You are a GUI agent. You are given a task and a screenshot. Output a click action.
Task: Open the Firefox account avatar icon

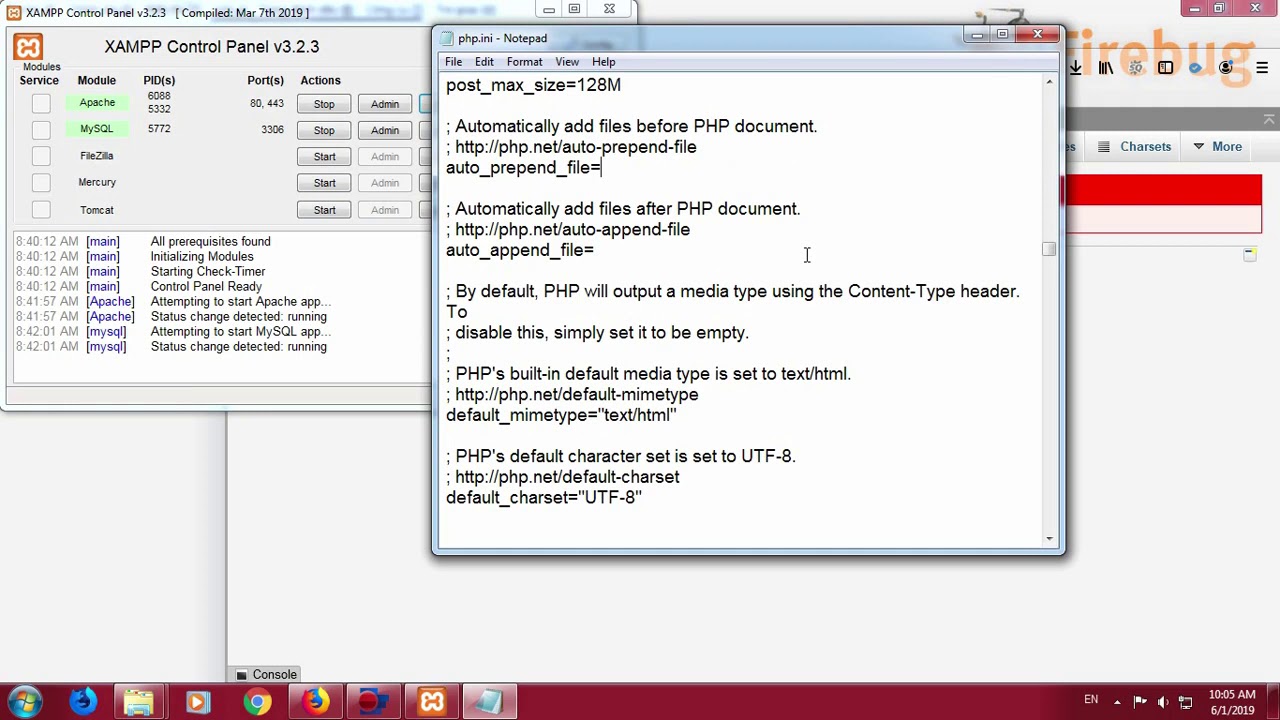1226,68
